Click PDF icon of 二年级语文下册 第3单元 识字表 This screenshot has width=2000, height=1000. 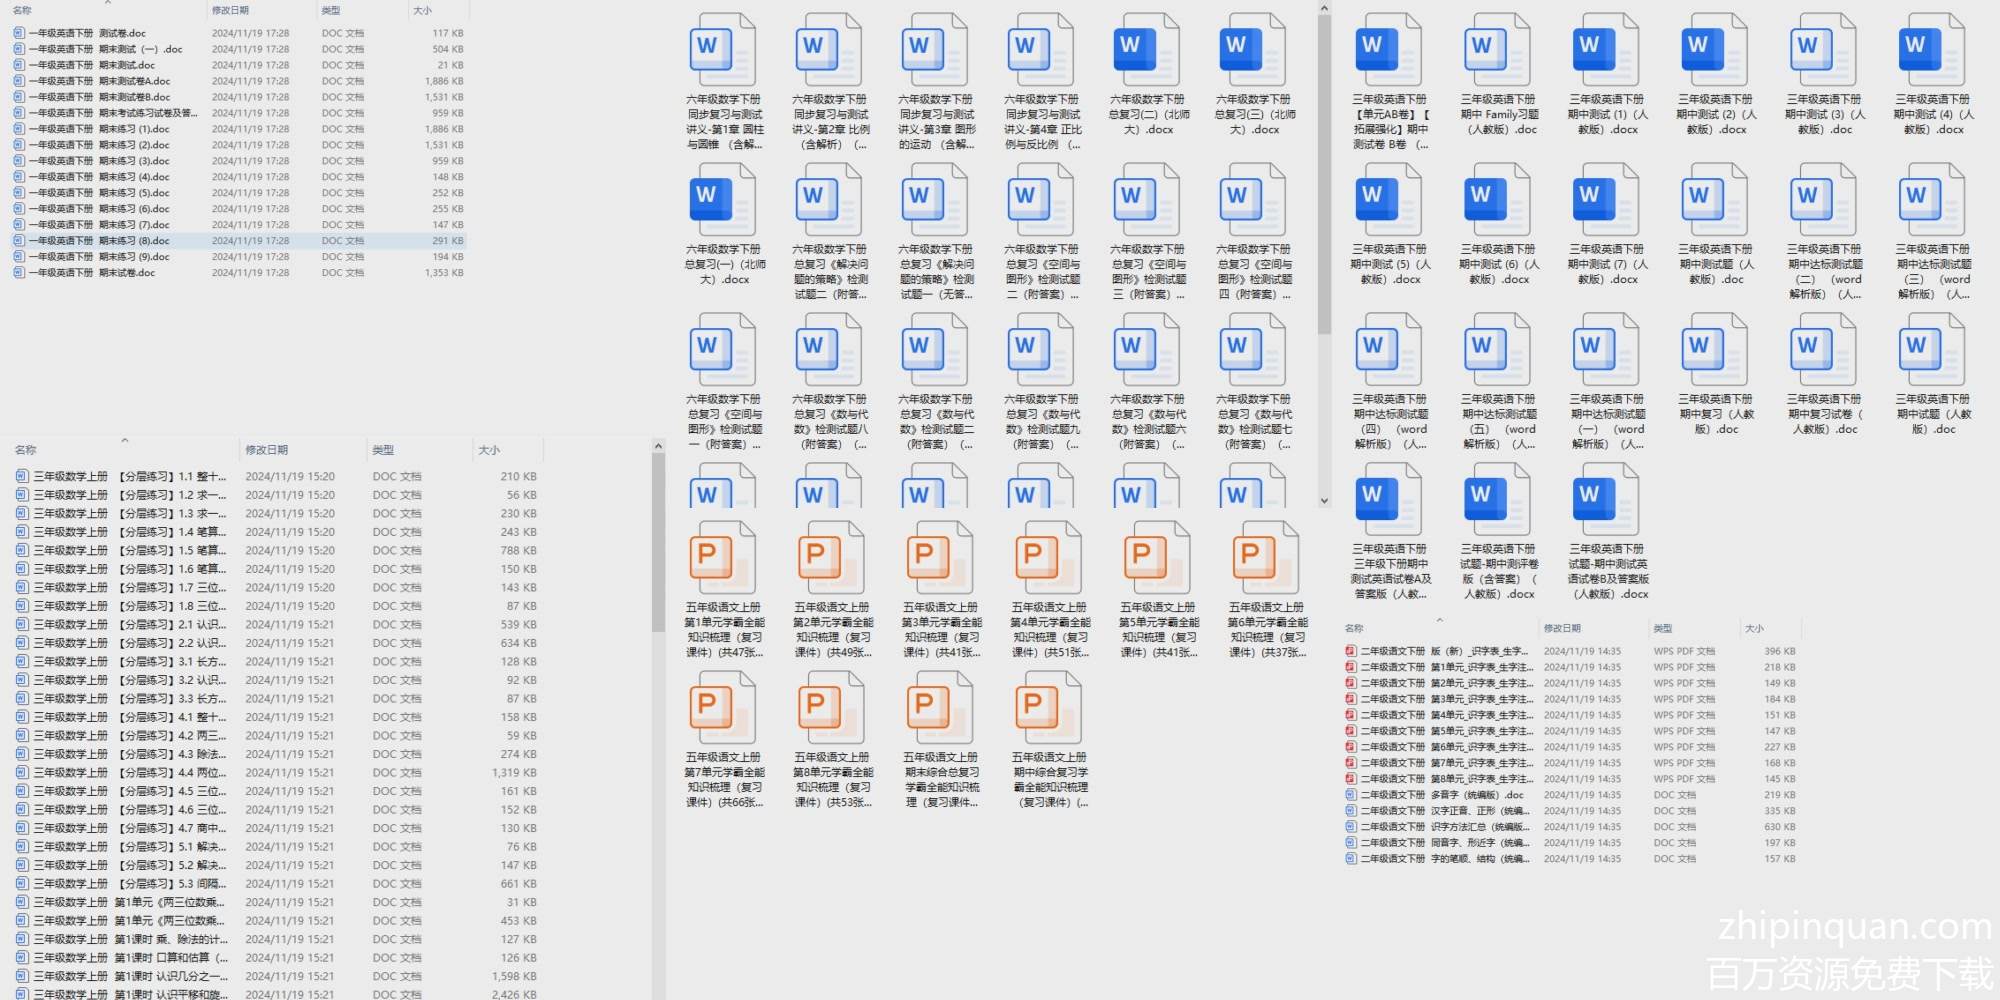[1351, 699]
